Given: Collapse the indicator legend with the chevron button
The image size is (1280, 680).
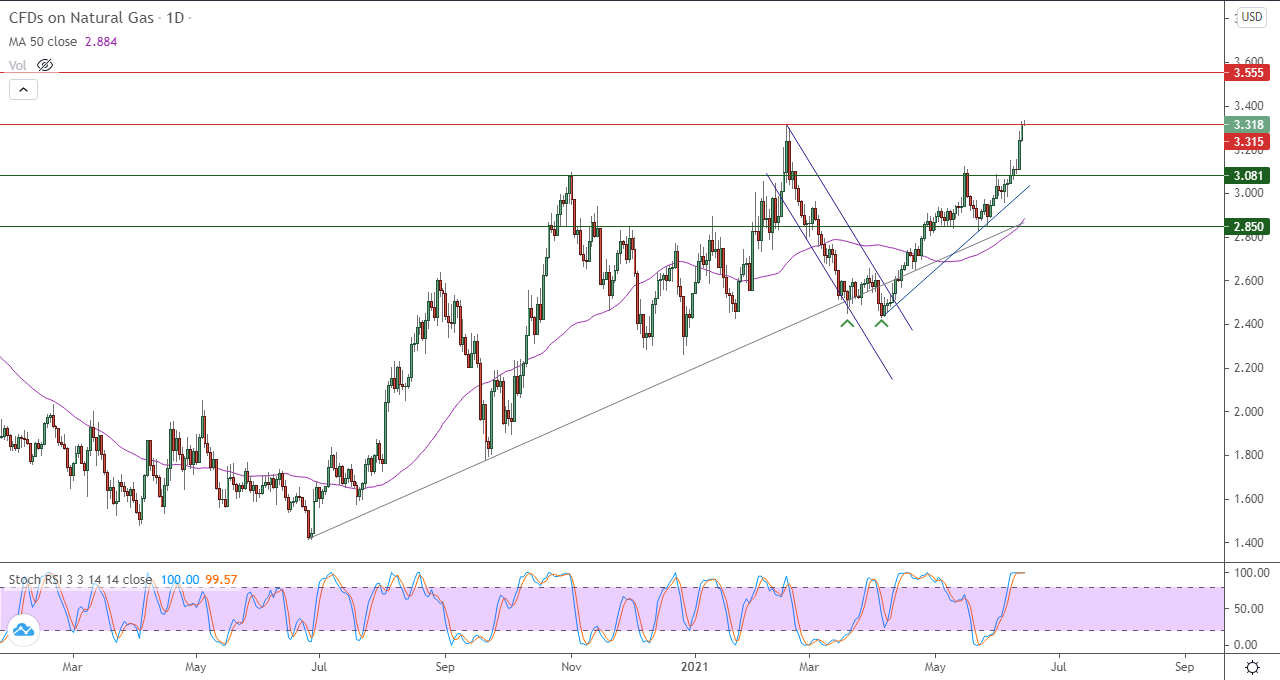Looking at the screenshot, I should pyautogui.click(x=24, y=89).
